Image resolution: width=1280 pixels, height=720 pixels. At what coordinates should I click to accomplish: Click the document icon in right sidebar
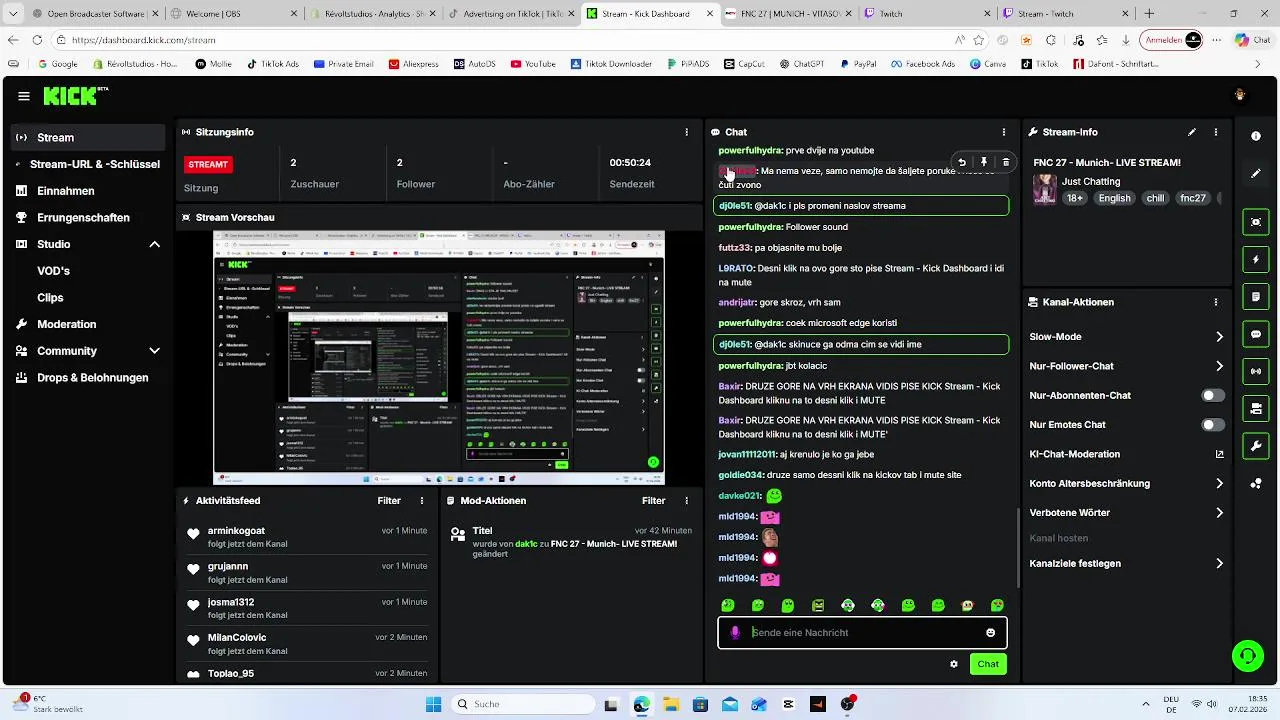pos(1256,297)
